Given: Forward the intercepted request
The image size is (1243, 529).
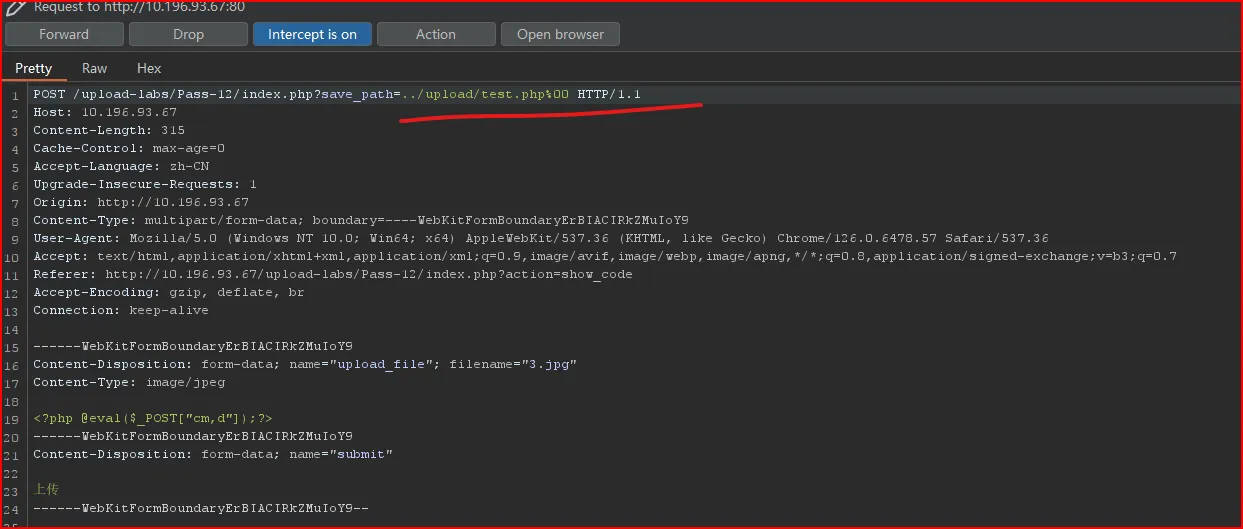Looking at the screenshot, I should tap(64, 34).
